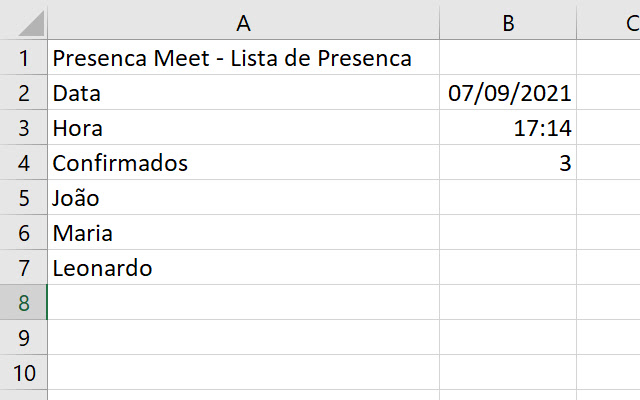Click the cell with confirmed count 3

pyautogui.click(x=508, y=163)
